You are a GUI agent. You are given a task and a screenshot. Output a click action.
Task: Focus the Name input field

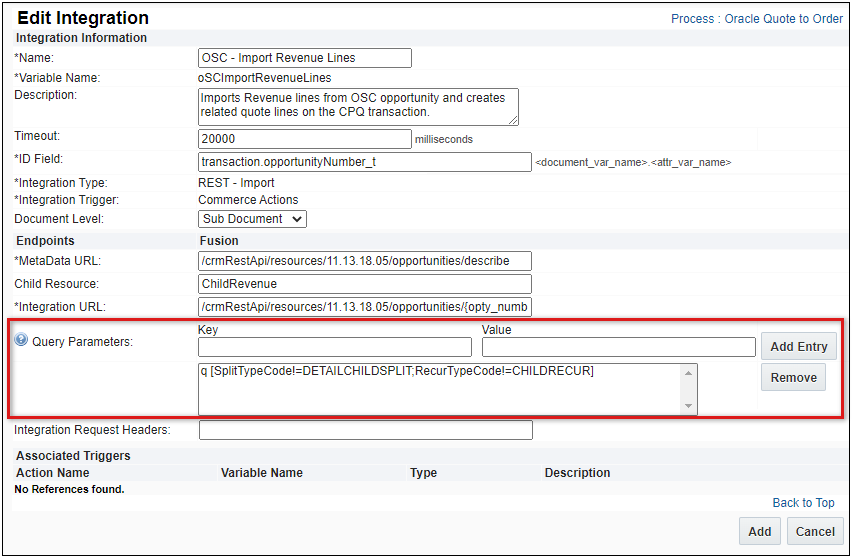305,58
